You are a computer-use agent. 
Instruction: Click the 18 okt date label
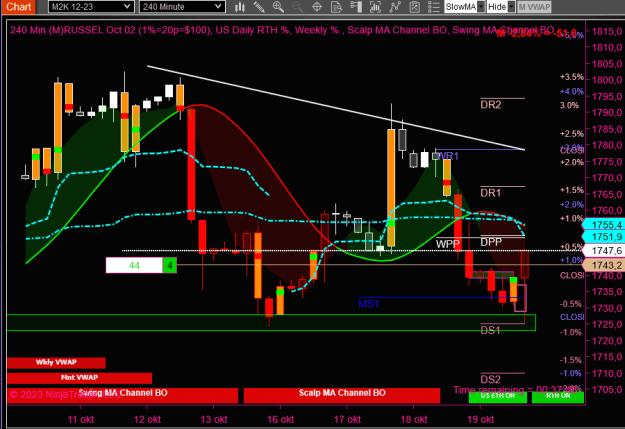pyautogui.click(x=414, y=419)
